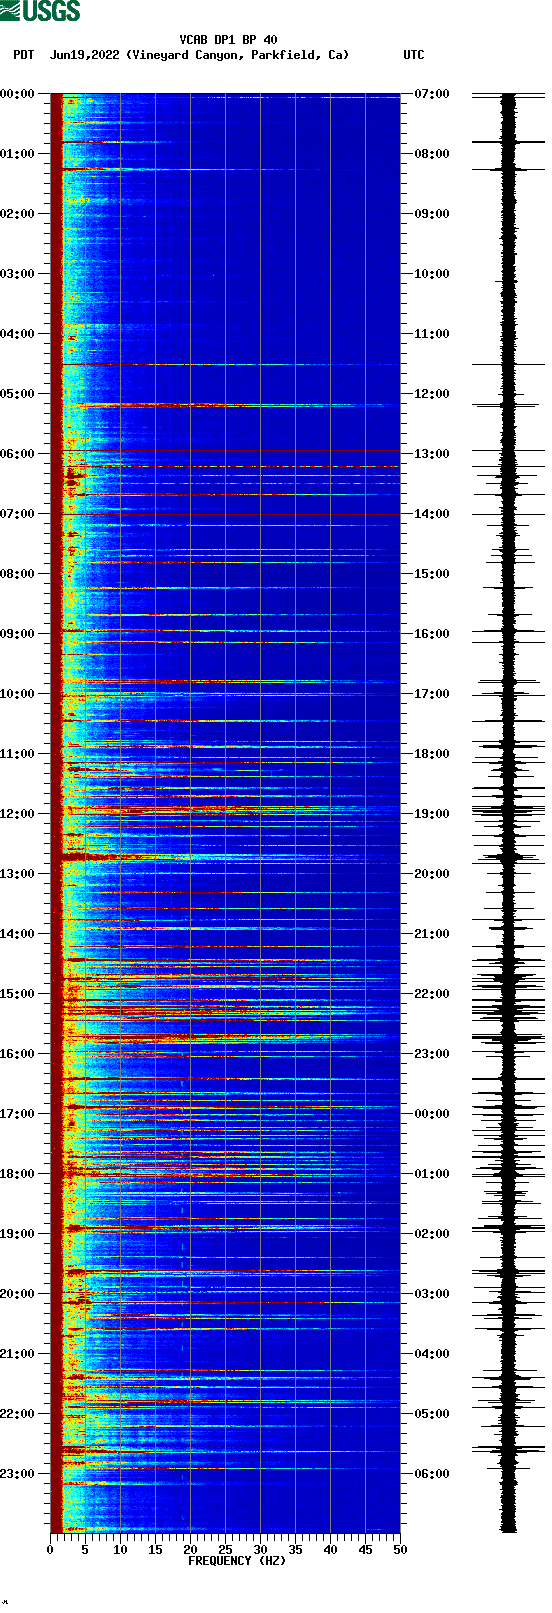Click the USGS logo
The height and width of the screenshot is (1613, 552).
pos(40,11)
